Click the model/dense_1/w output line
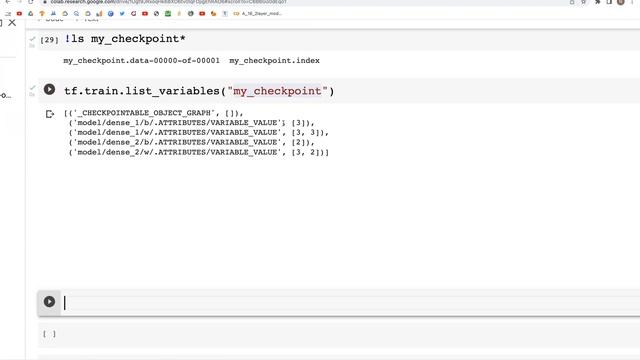Viewport: 640px width, 360px height. click(199, 132)
